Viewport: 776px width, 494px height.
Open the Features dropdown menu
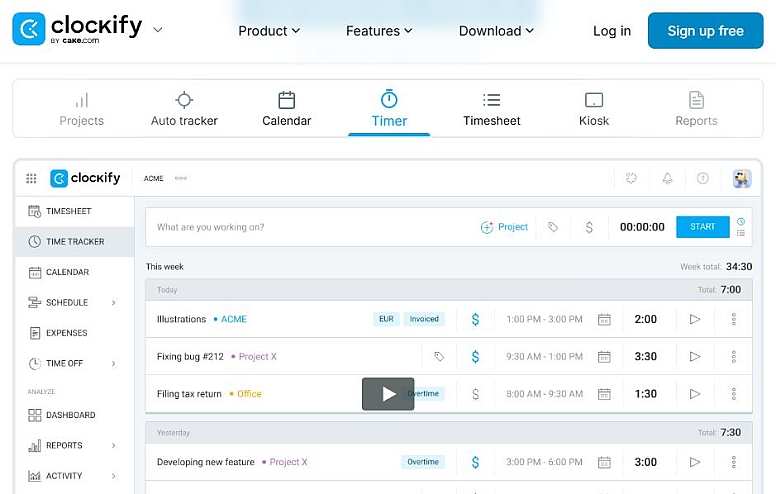(x=379, y=31)
